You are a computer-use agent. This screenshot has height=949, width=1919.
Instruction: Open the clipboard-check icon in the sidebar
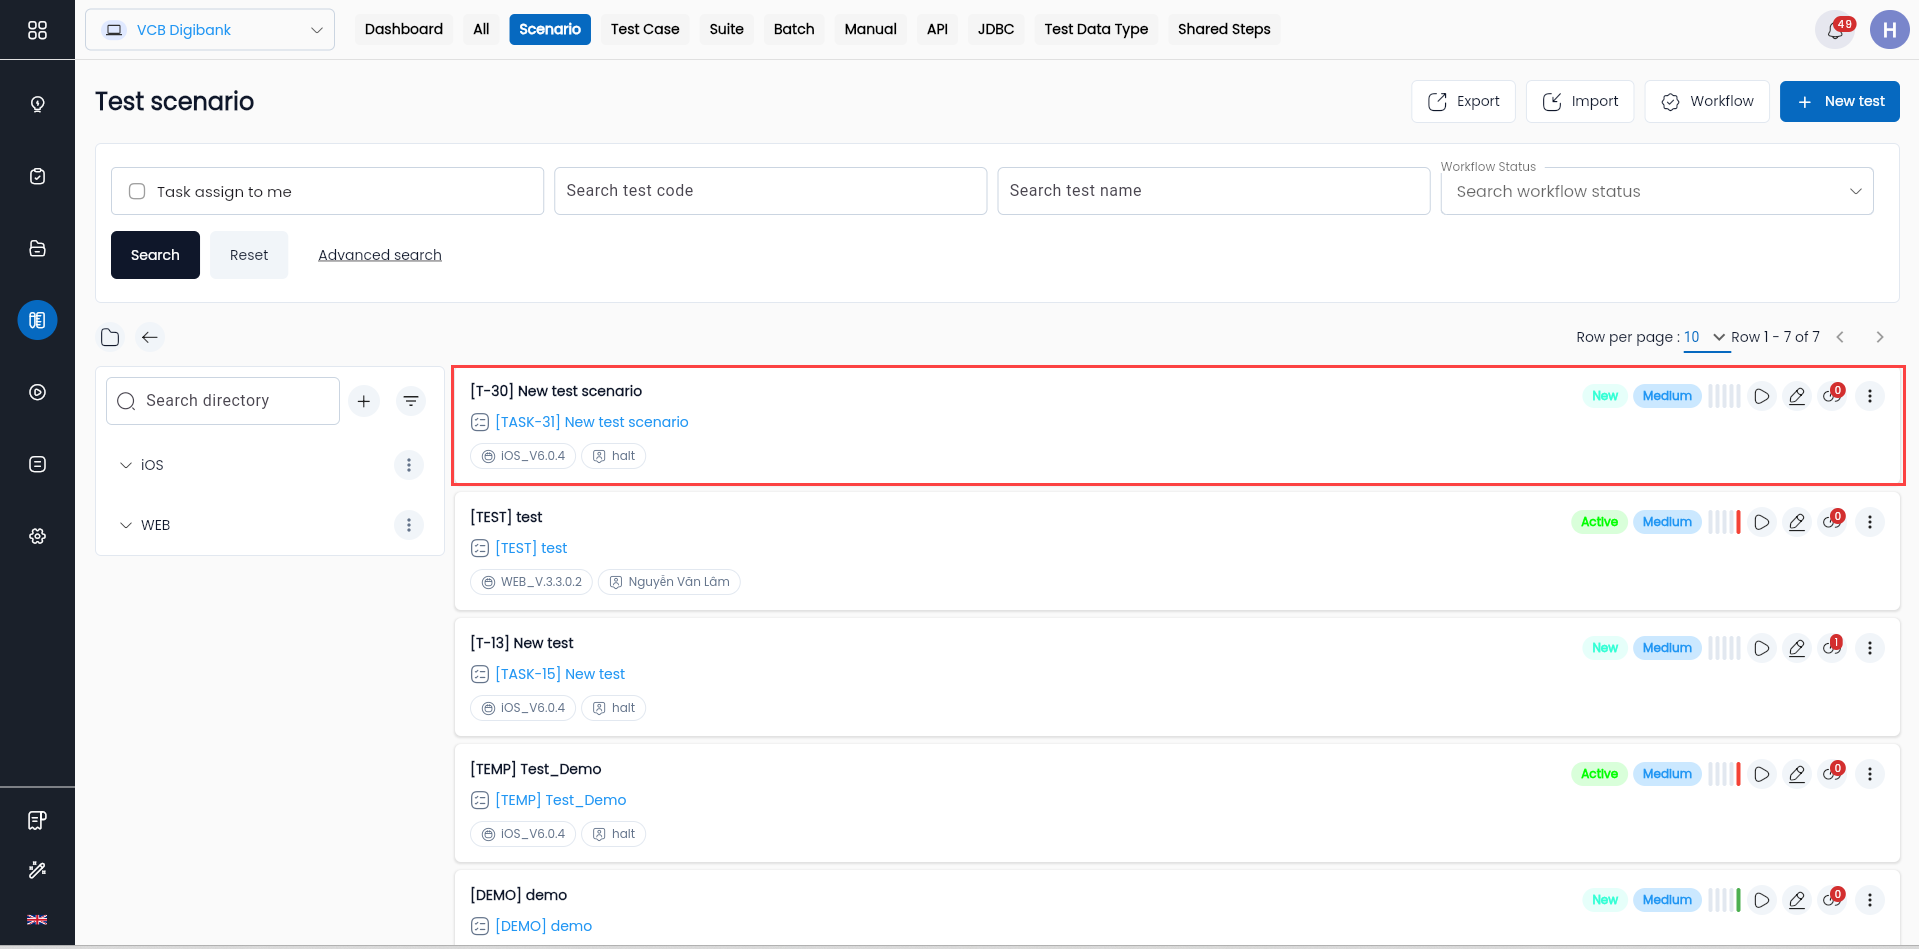37,176
